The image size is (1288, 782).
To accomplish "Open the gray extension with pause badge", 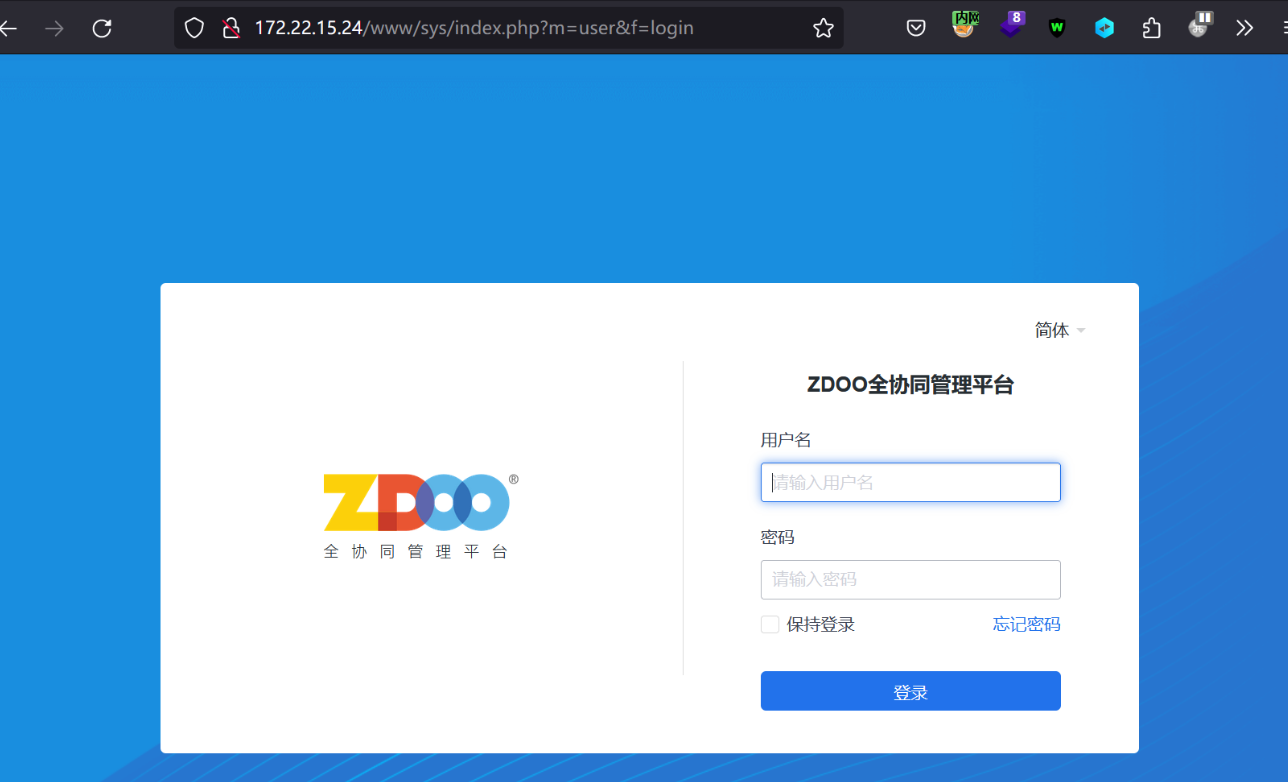I will click(x=1200, y=25).
